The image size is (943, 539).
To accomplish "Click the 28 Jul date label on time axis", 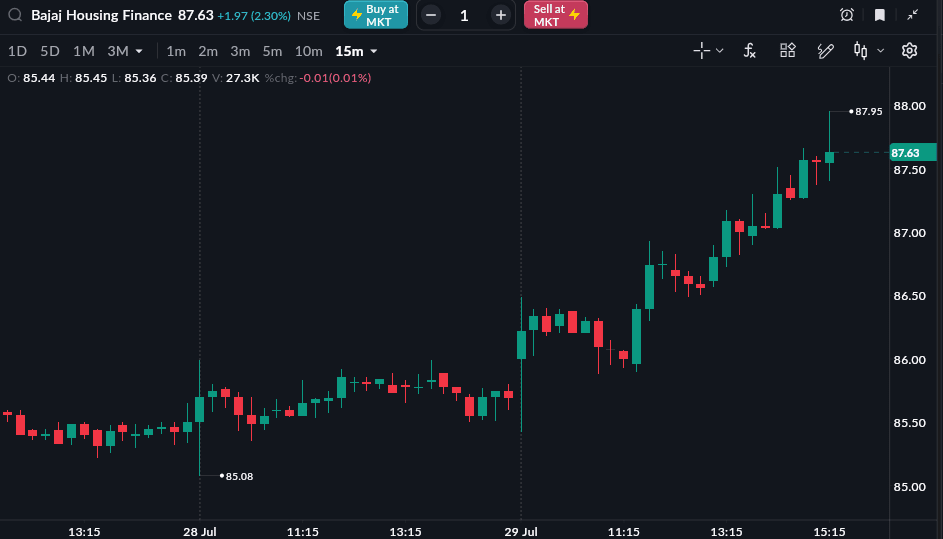I will (x=200, y=532).
